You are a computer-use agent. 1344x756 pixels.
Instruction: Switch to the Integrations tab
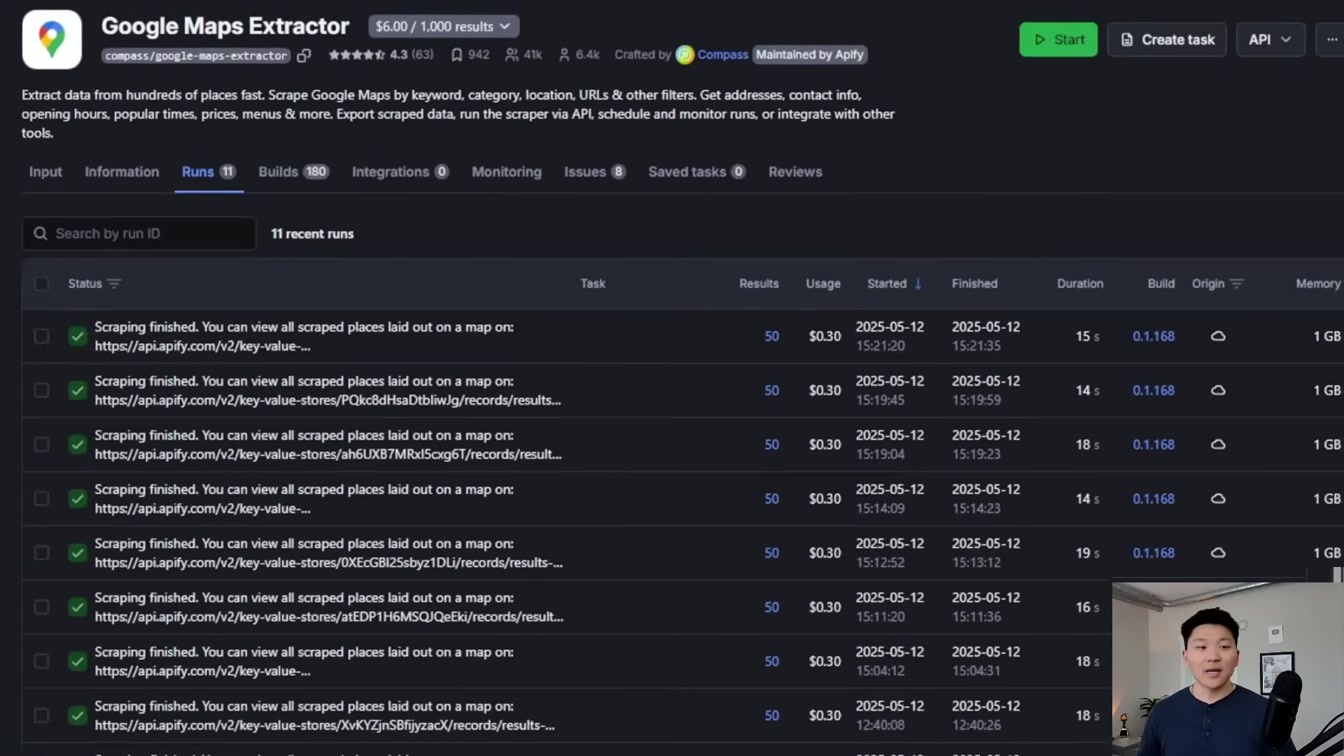[400, 172]
